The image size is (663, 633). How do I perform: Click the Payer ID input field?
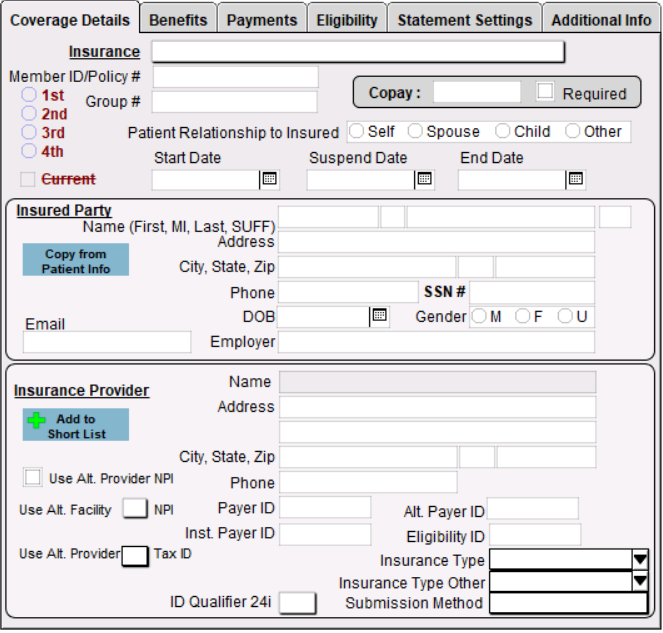click(x=325, y=508)
